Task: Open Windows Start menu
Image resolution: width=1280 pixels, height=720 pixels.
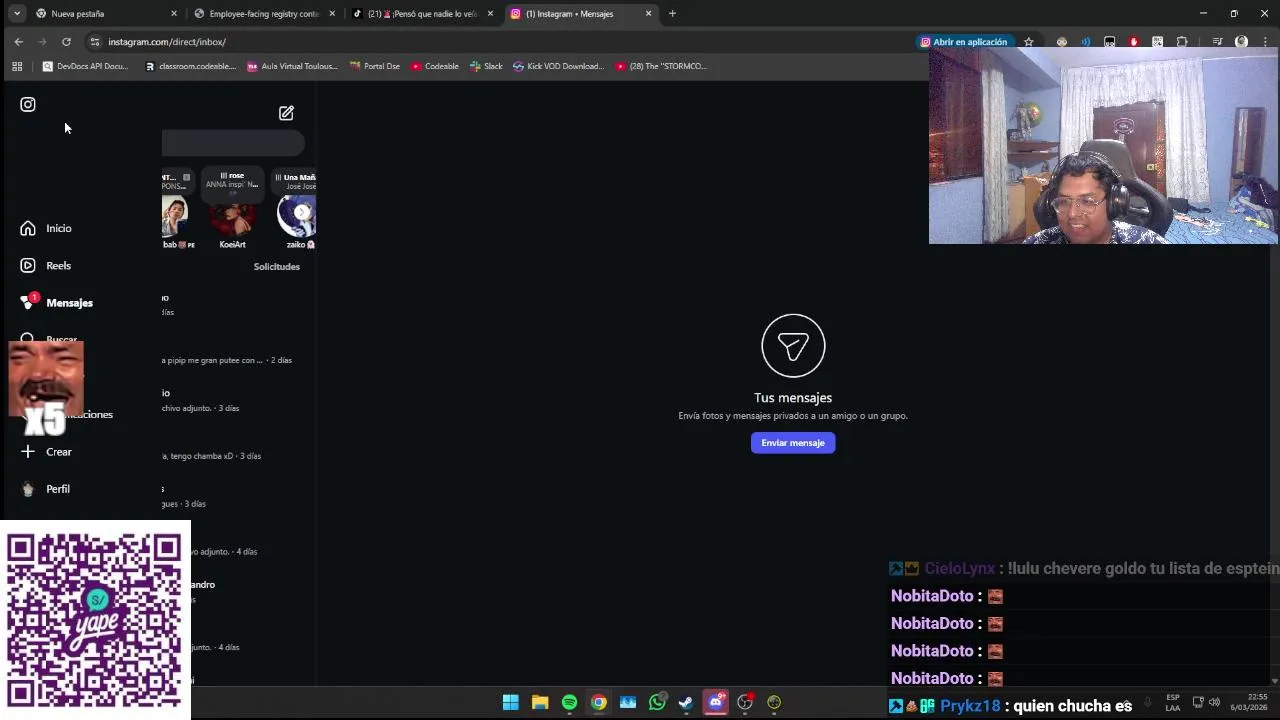Action: coord(510,703)
